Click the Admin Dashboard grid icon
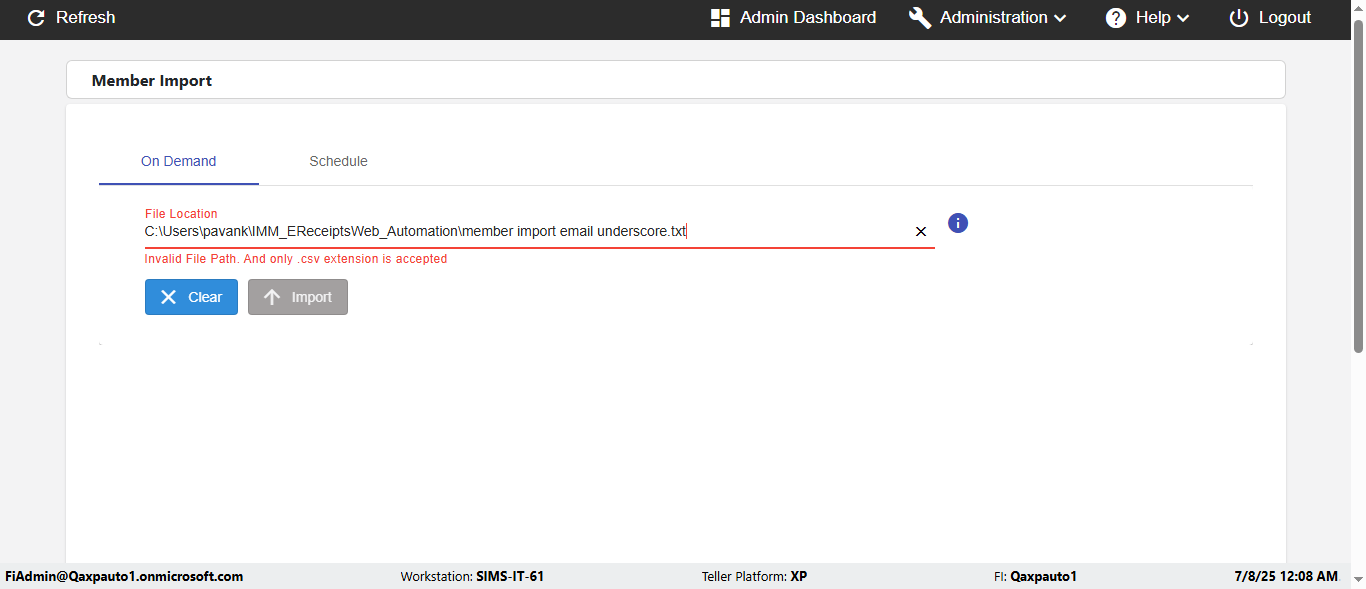The height and width of the screenshot is (589, 1366). [720, 18]
